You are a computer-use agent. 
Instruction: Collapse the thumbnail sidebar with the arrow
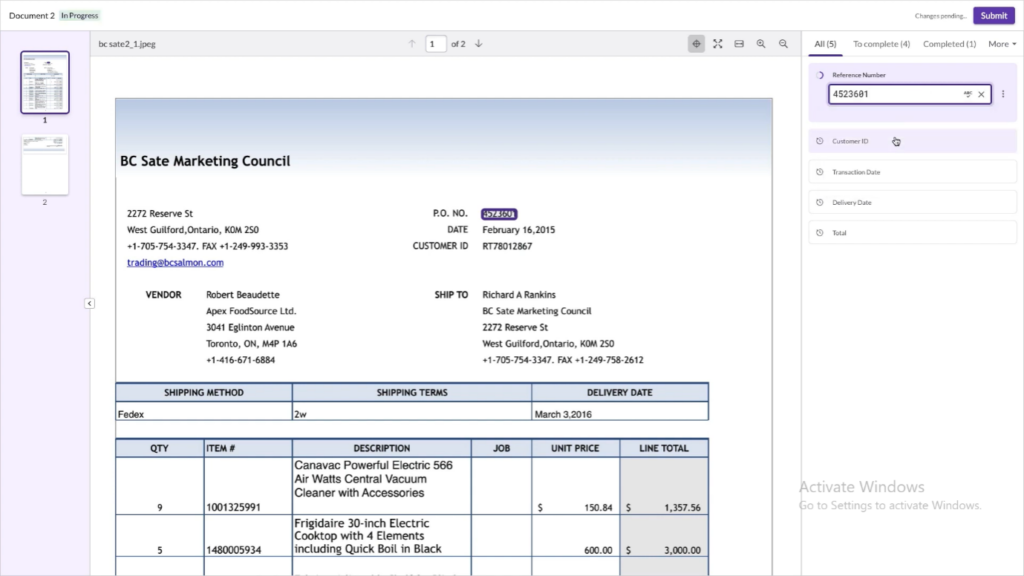(x=89, y=303)
